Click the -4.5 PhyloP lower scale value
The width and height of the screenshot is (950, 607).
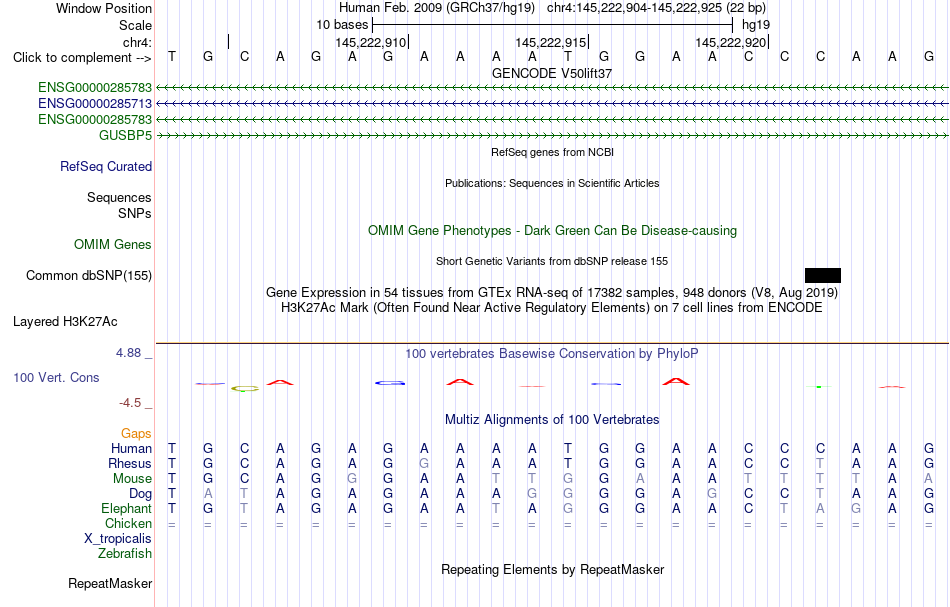[x=130, y=403]
